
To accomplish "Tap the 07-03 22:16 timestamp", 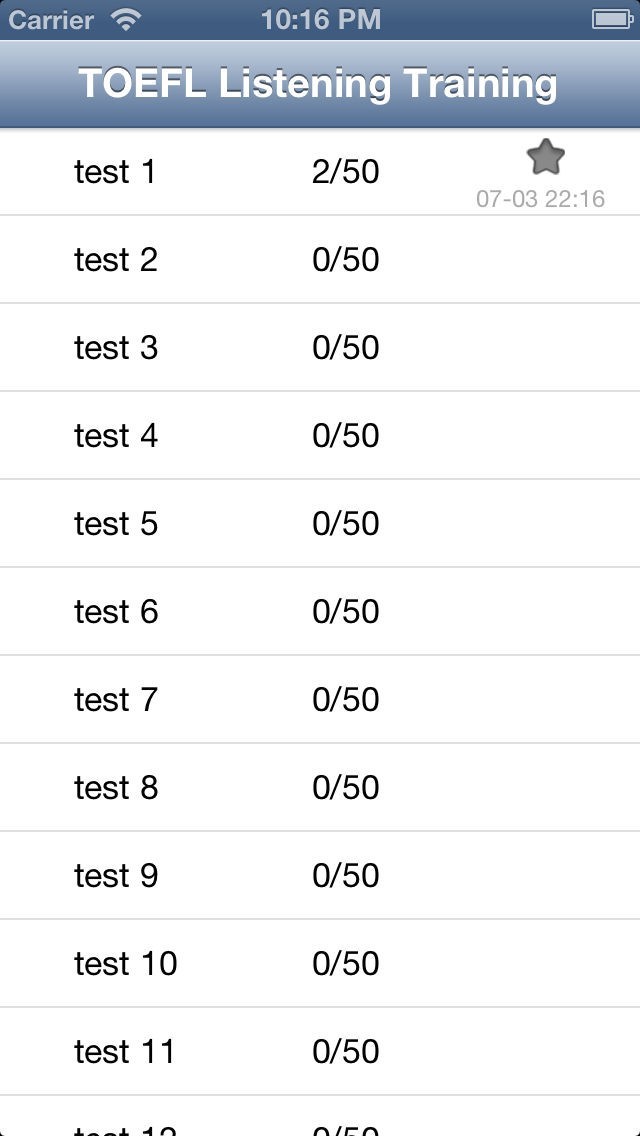I will point(540,199).
